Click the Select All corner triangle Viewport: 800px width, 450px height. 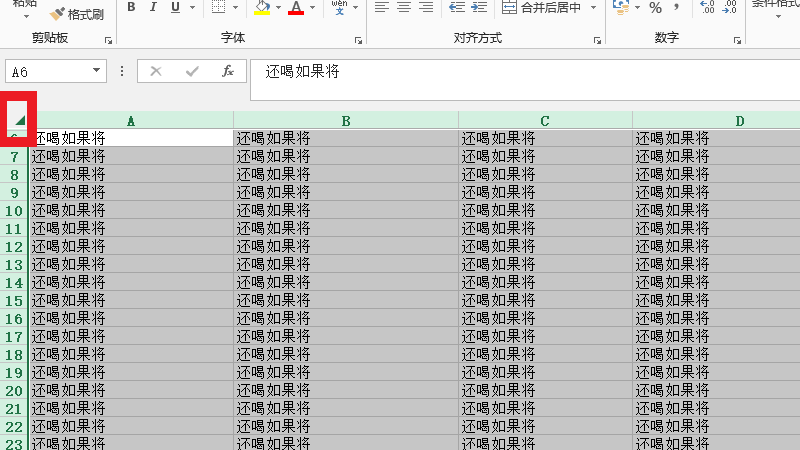coord(19,120)
